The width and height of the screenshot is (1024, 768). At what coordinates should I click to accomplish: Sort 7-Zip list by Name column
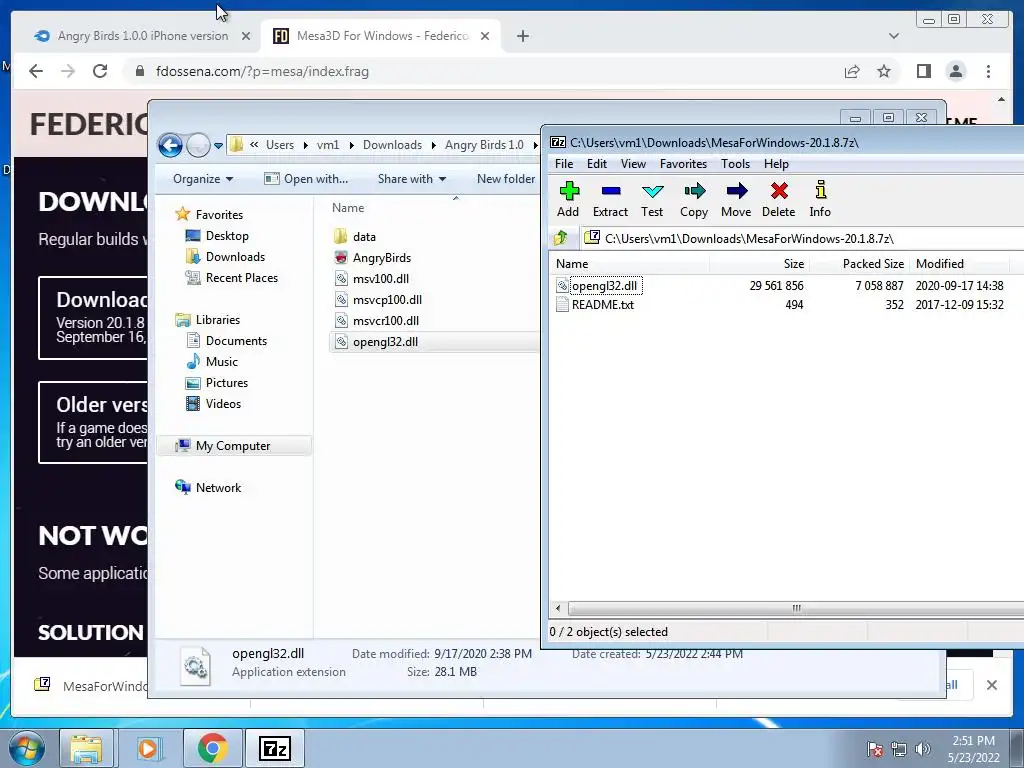(x=630, y=264)
